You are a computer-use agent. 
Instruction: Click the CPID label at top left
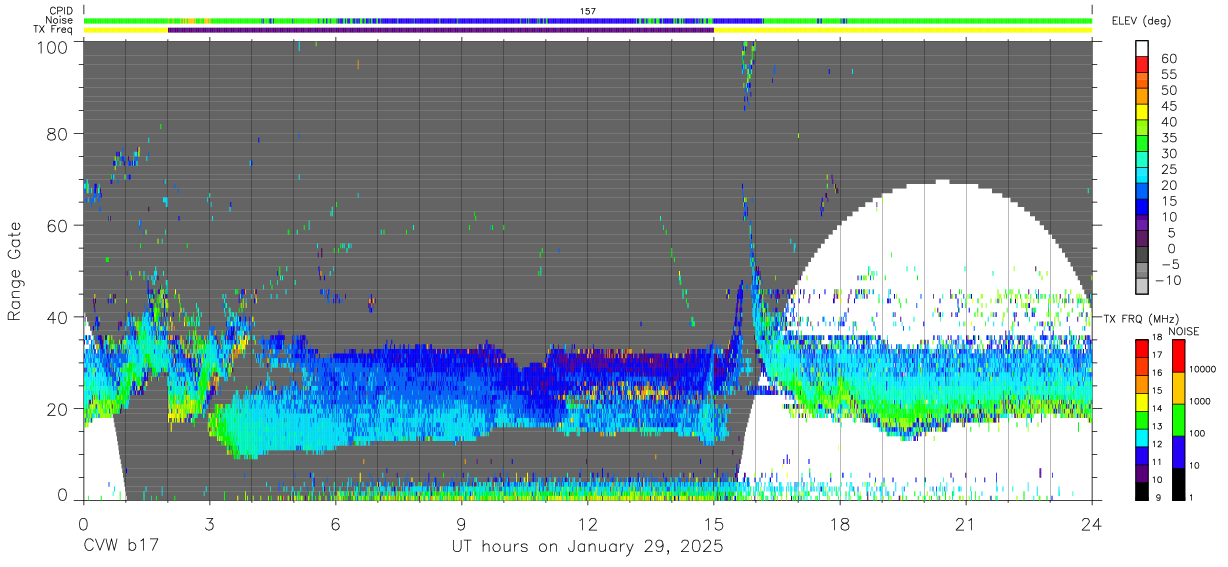pyautogui.click(x=61, y=11)
